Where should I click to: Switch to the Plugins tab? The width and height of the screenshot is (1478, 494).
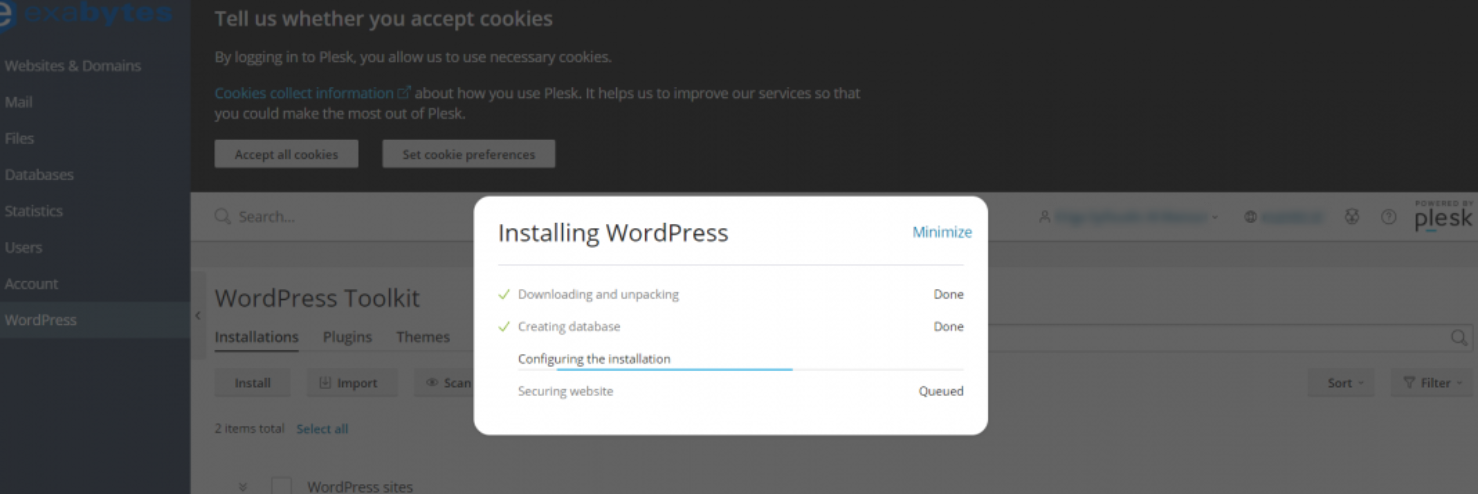(347, 337)
